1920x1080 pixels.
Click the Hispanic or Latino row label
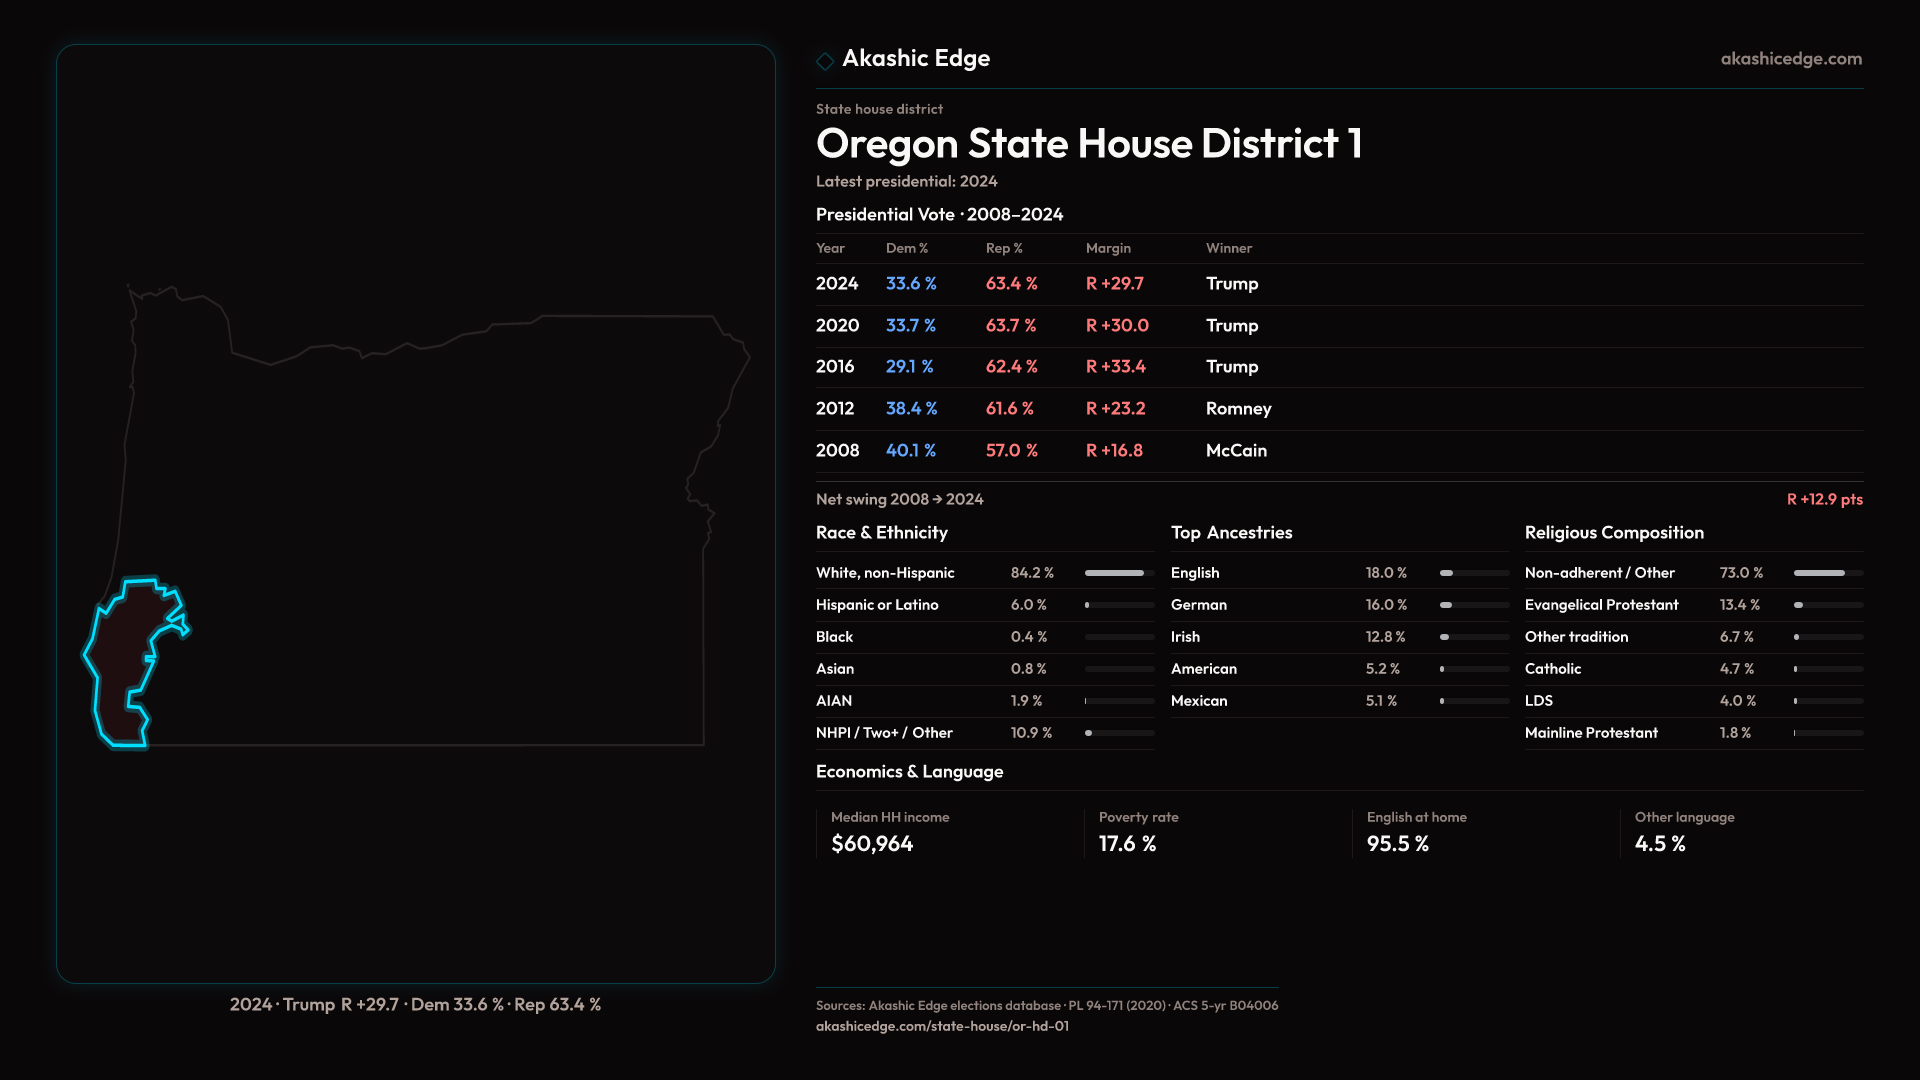(877, 605)
